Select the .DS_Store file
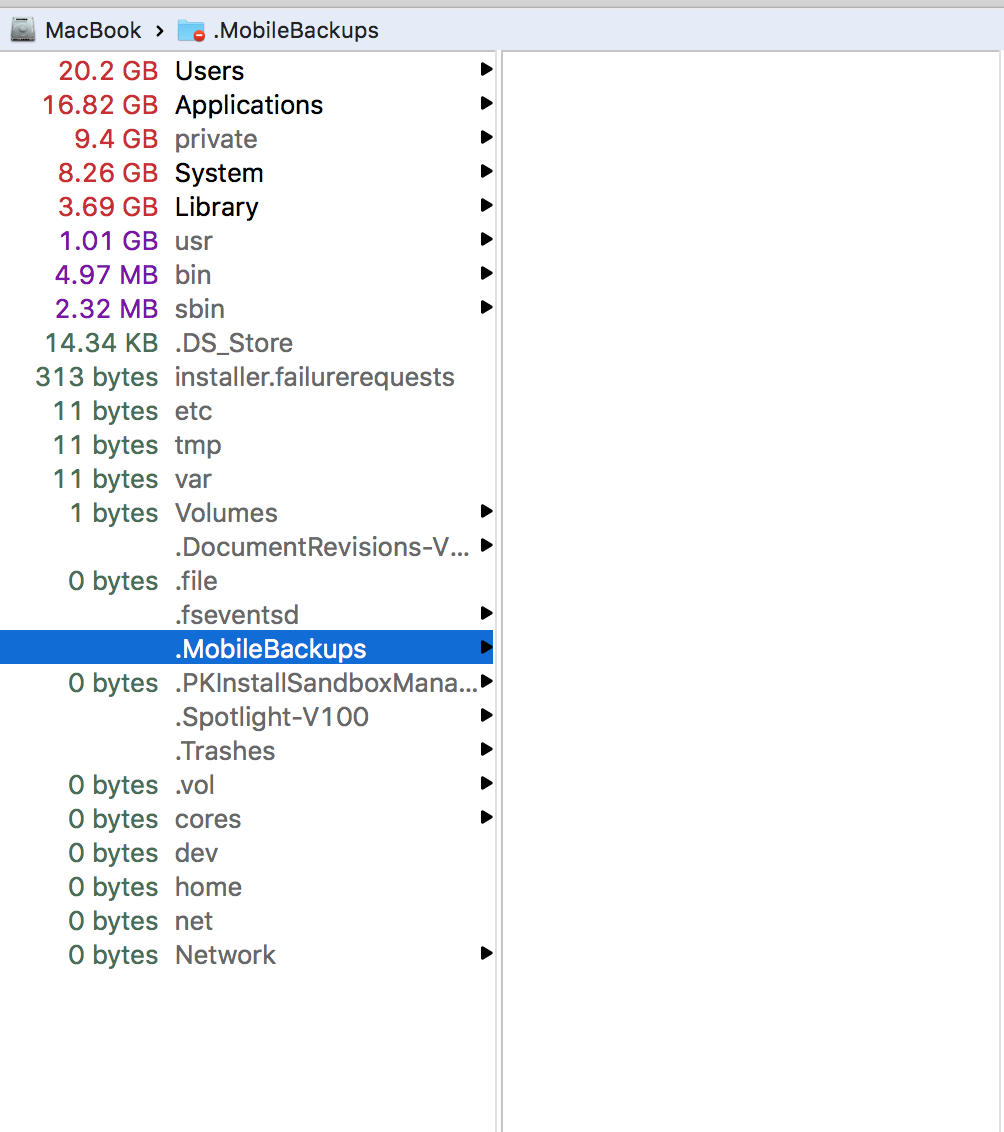Image resolution: width=1004 pixels, height=1132 pixels. 247,343
